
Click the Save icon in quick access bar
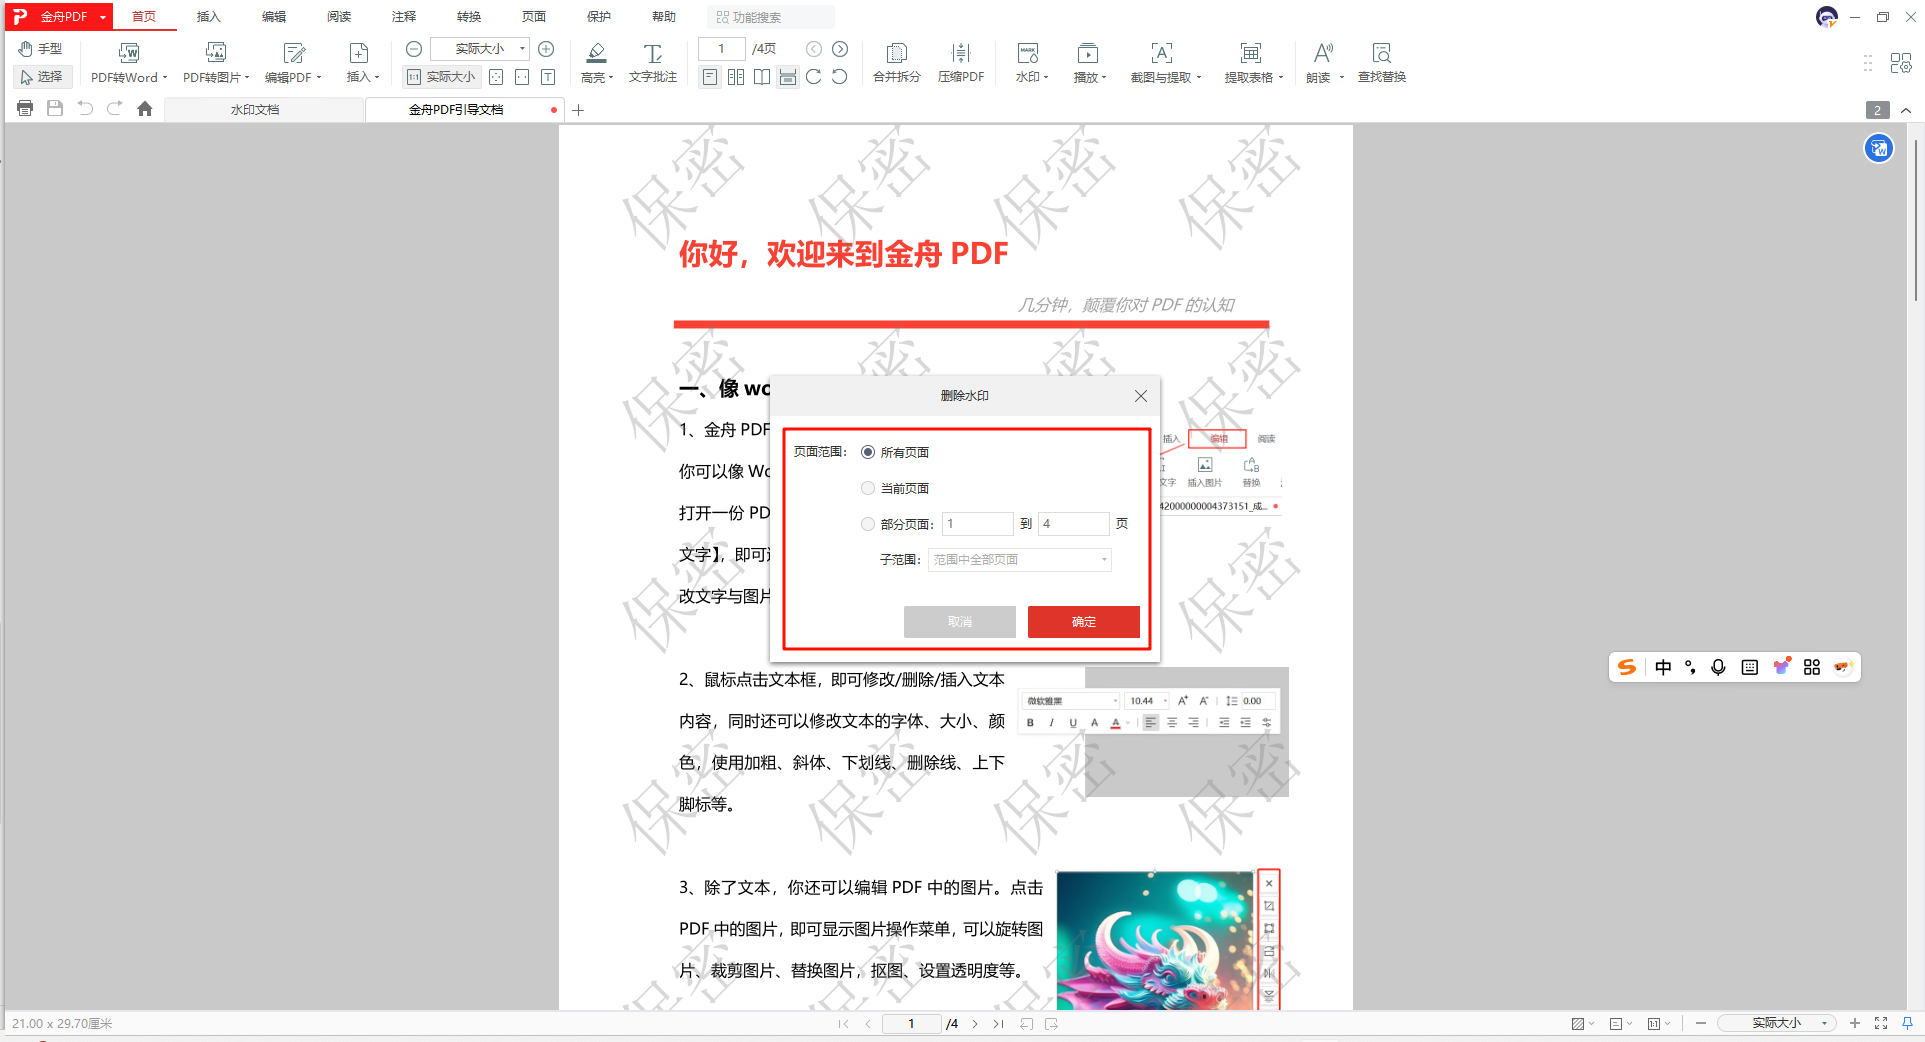pyautogui.click(x=55, y=109)
